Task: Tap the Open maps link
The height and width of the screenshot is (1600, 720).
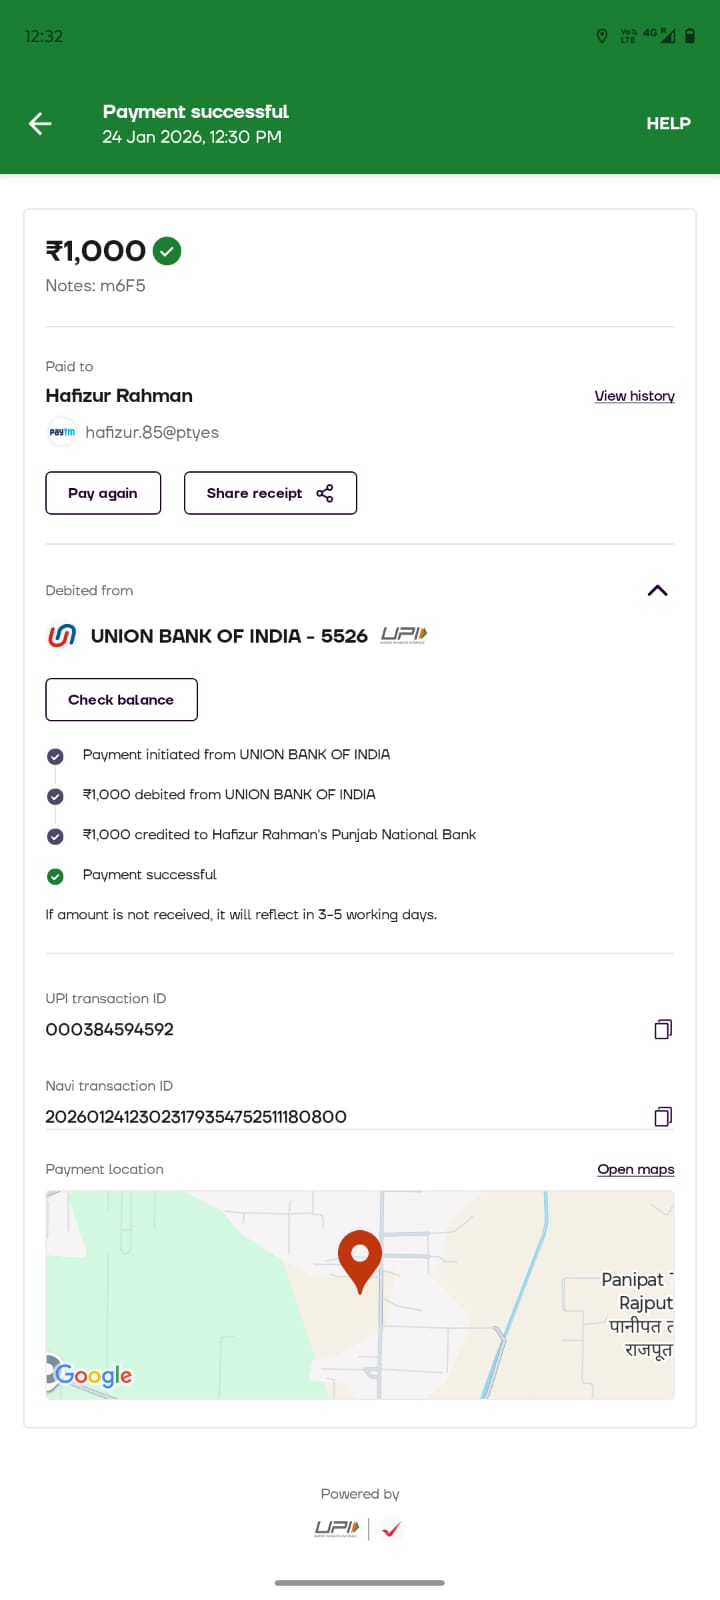Action: coord(635,1169)
